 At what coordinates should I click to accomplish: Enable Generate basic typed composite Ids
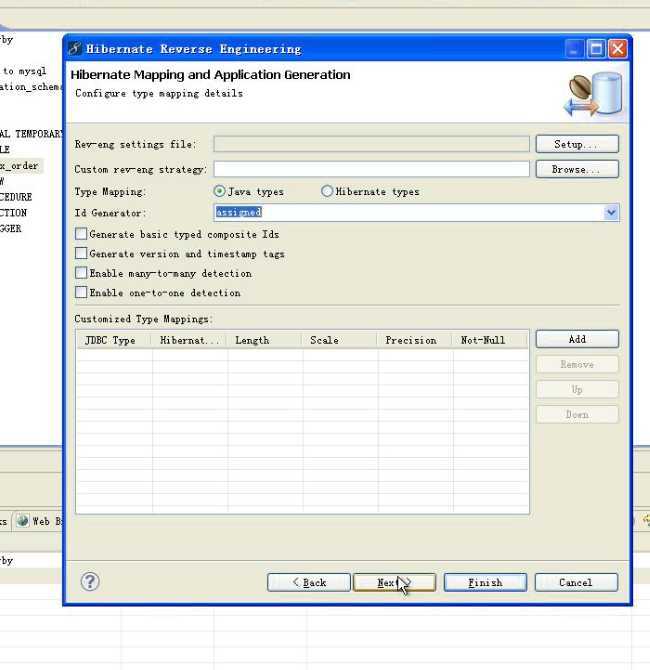point(81,234)
